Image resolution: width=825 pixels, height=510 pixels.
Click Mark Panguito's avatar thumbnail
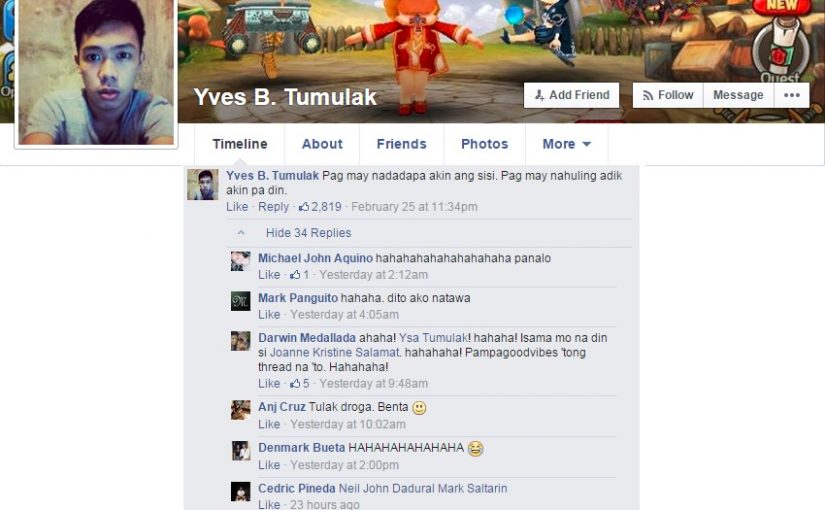[x=241, y=301]
